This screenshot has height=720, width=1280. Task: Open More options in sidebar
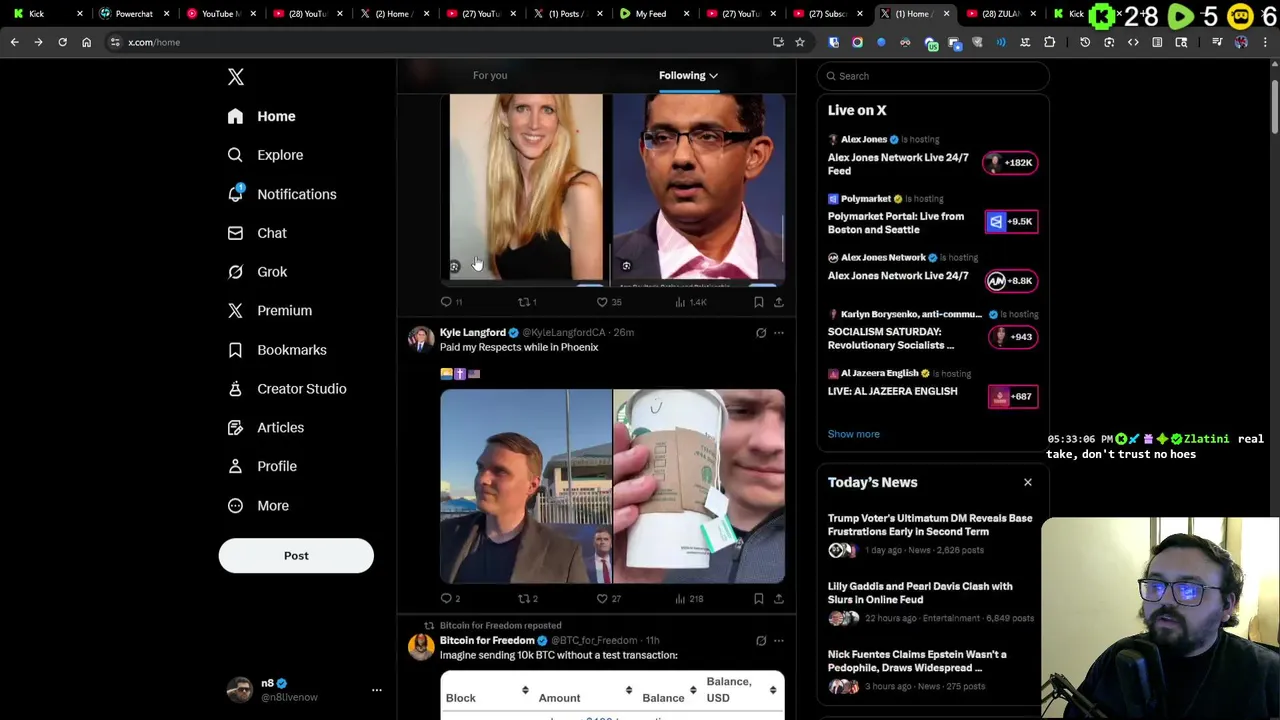[x=258, y=506]
